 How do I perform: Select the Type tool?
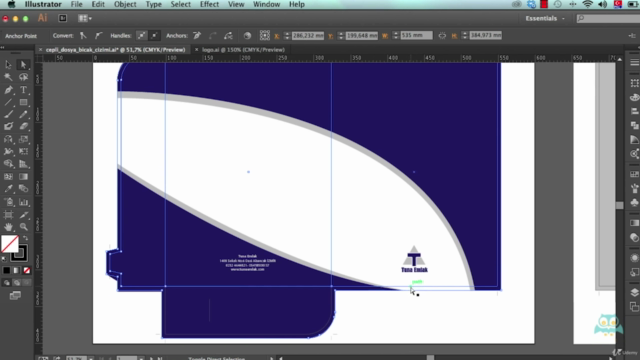[x=23, y=90]
